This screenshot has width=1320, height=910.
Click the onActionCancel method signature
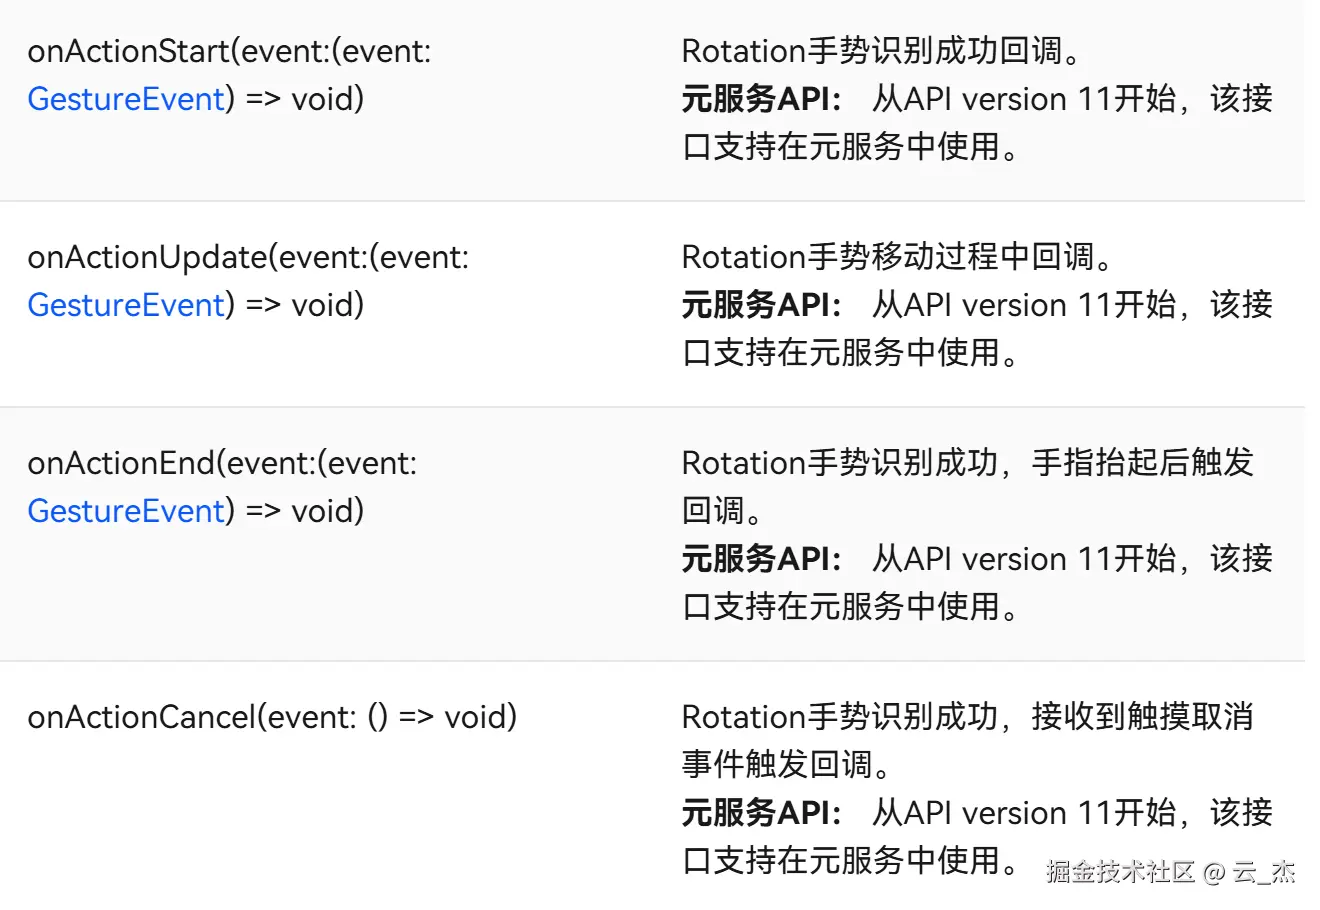pyautogui.click(x=272, y=717)
